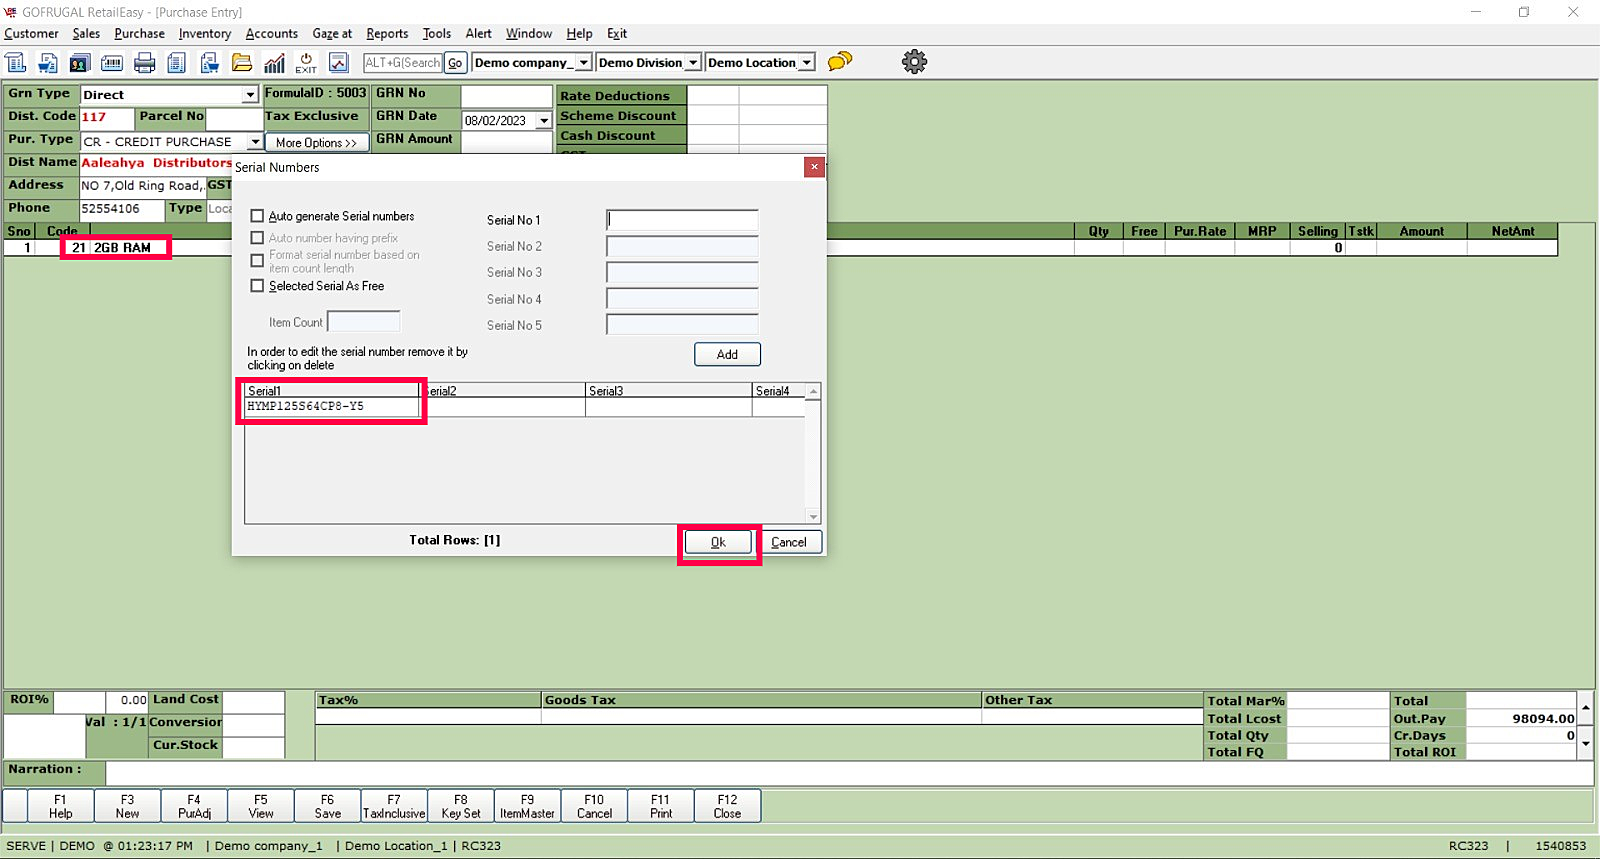Open the Accounts menu
Screen dimensions: 1600x859
click(x=272, y=34)
